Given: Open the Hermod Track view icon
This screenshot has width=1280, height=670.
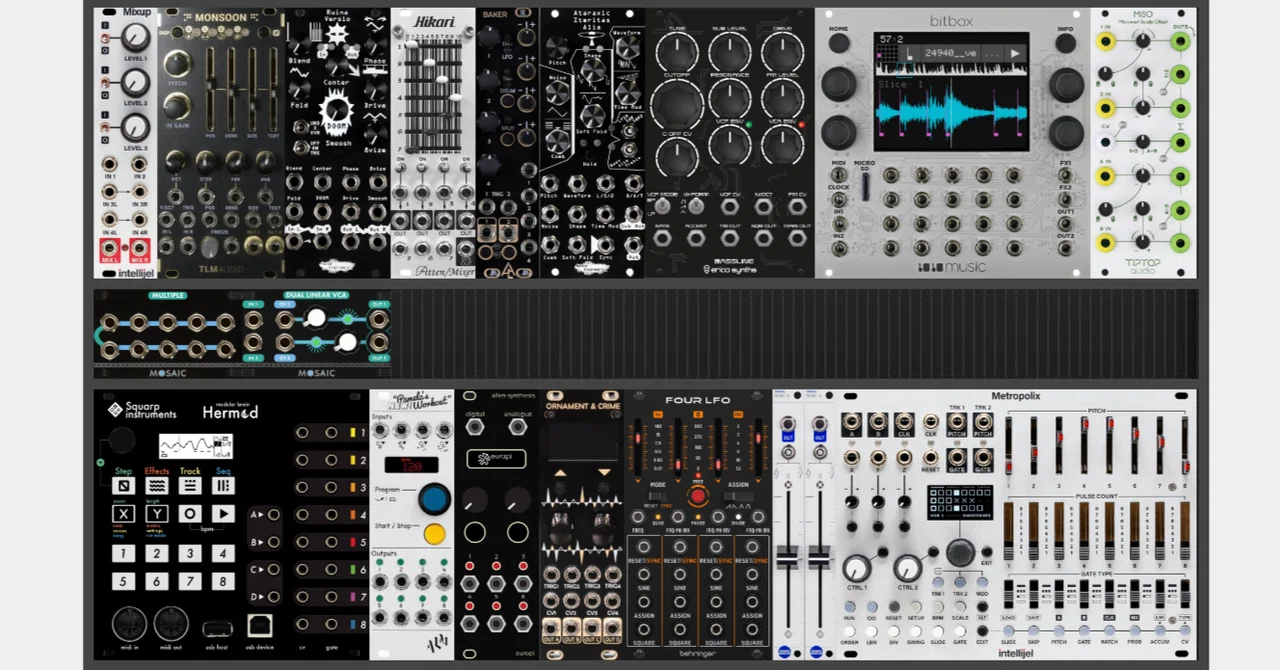Looking at the screenshot, I should point(190,486).
